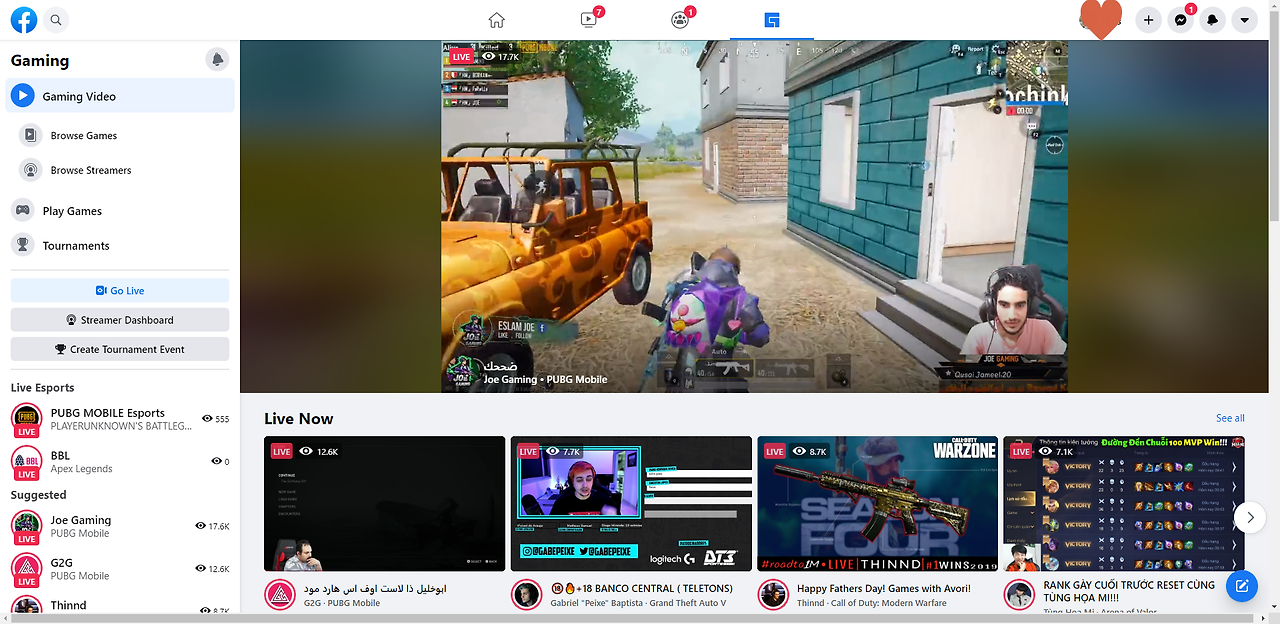Click Tùng Họa Mi channel avatar

1019,595
